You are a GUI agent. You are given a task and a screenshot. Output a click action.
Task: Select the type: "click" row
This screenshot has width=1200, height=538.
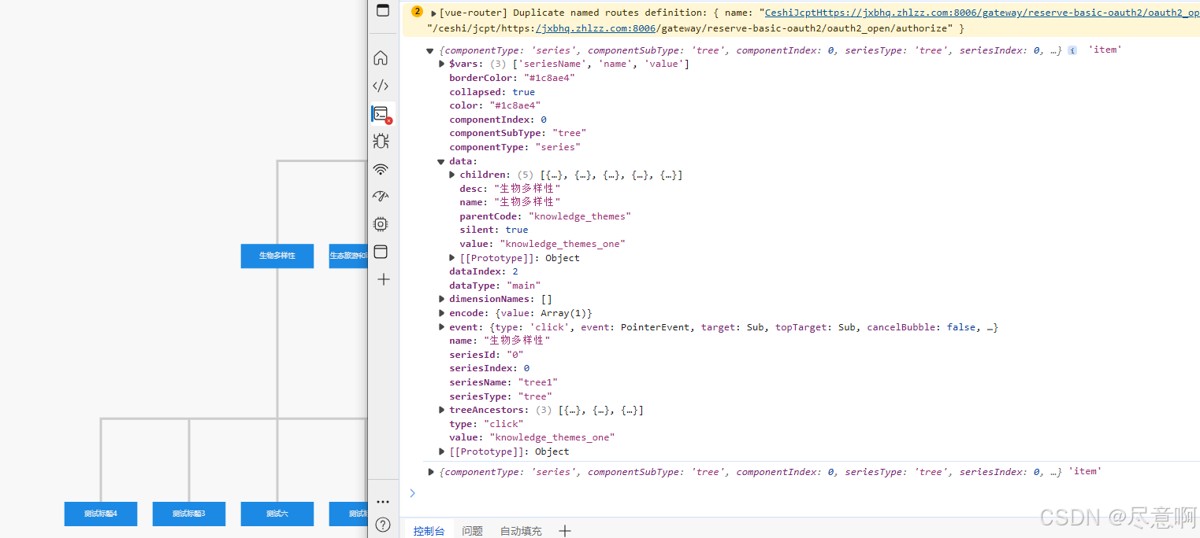(486, 424)
